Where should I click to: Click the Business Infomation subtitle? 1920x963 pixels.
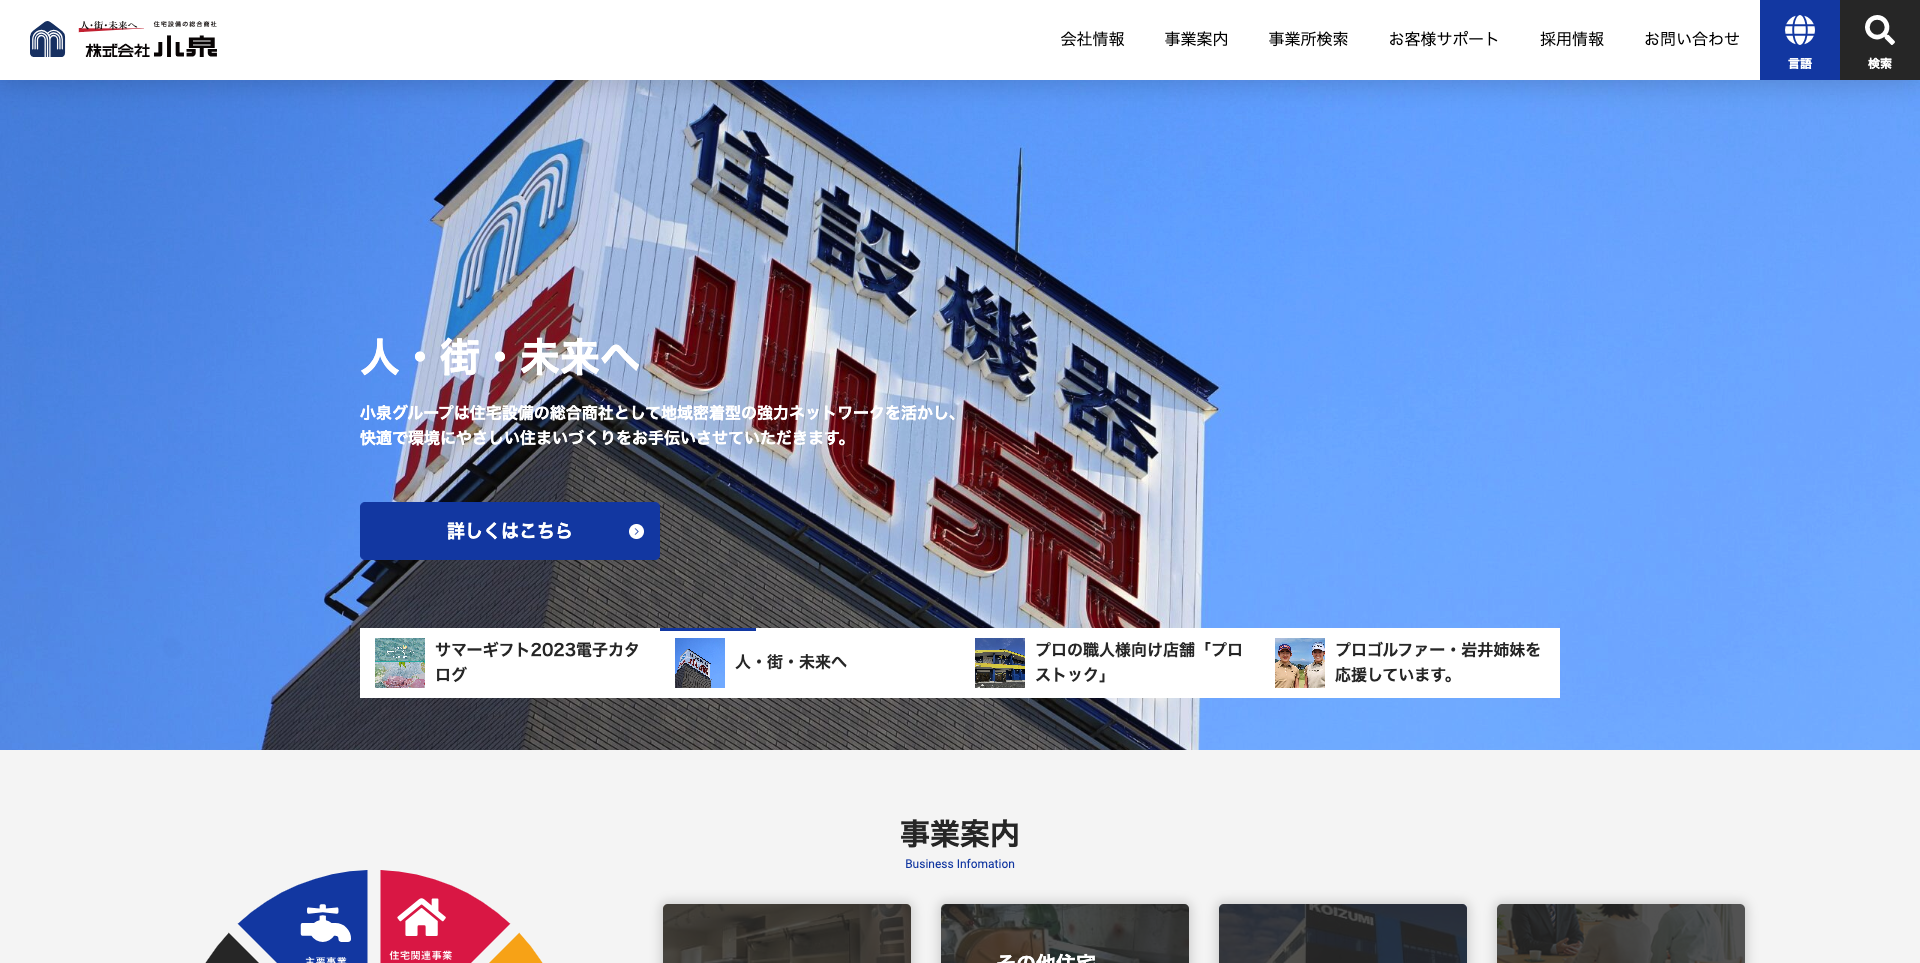coord(960,864)
